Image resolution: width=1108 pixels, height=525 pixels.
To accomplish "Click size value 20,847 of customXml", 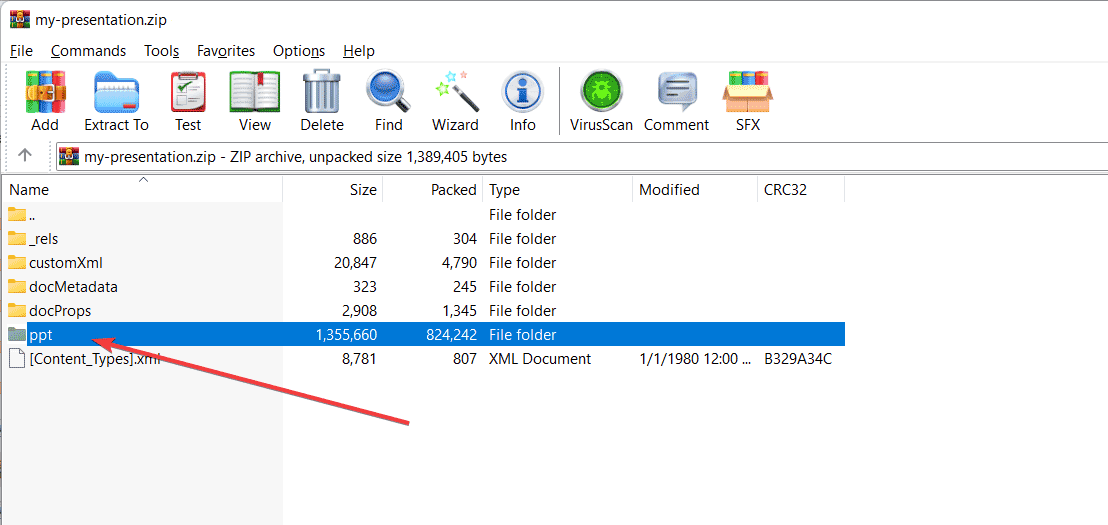I will (x=355, y=263).
